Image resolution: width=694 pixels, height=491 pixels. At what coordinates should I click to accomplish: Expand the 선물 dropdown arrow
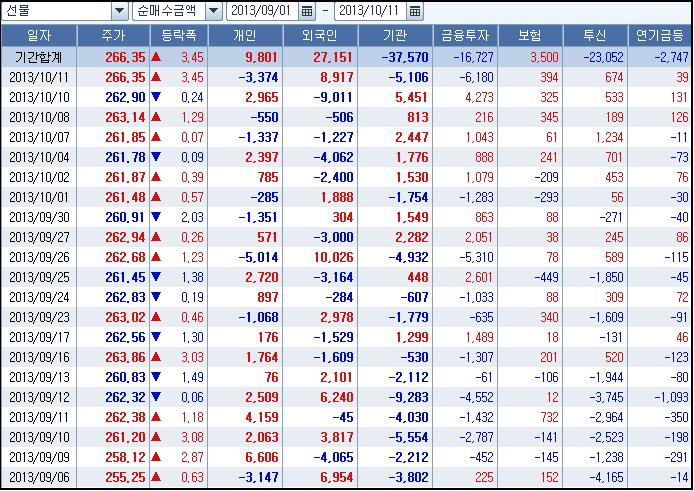tap(120, 11)
